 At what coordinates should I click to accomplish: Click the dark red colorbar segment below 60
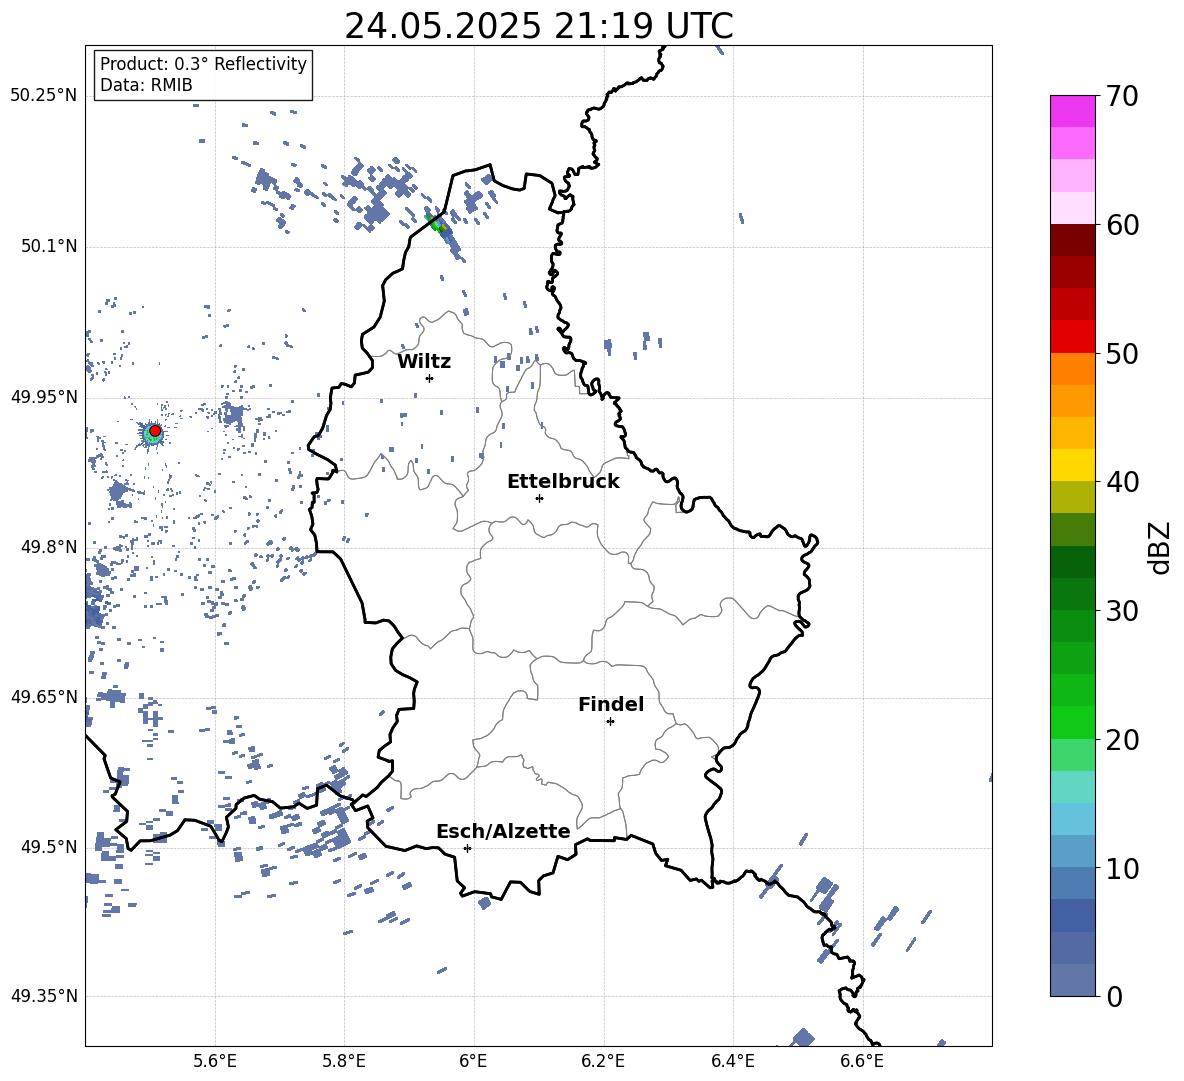[1072, 240]
